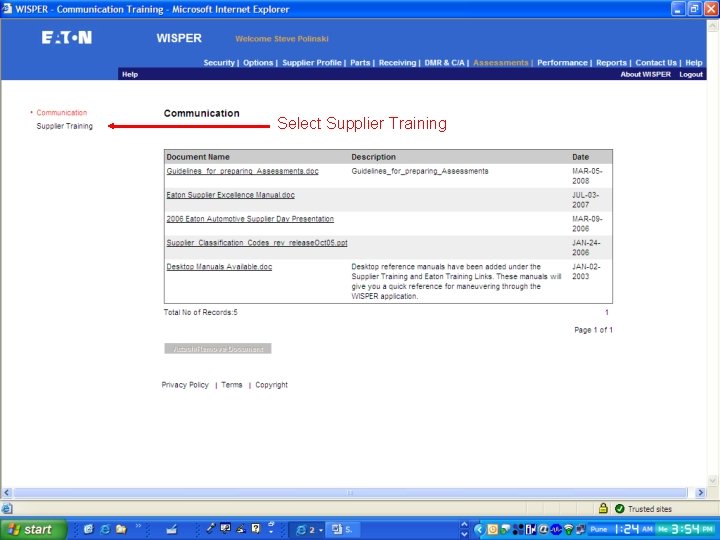720x540 pixels.
Task: Click the network computers tray icon
Action: tap(580, 529)
